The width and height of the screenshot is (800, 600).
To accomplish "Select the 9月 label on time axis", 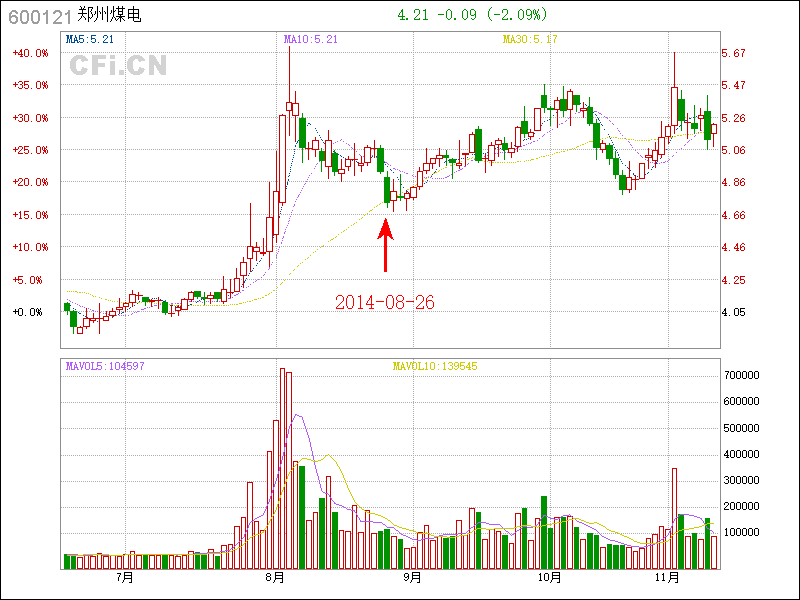I will pos(411,578).
